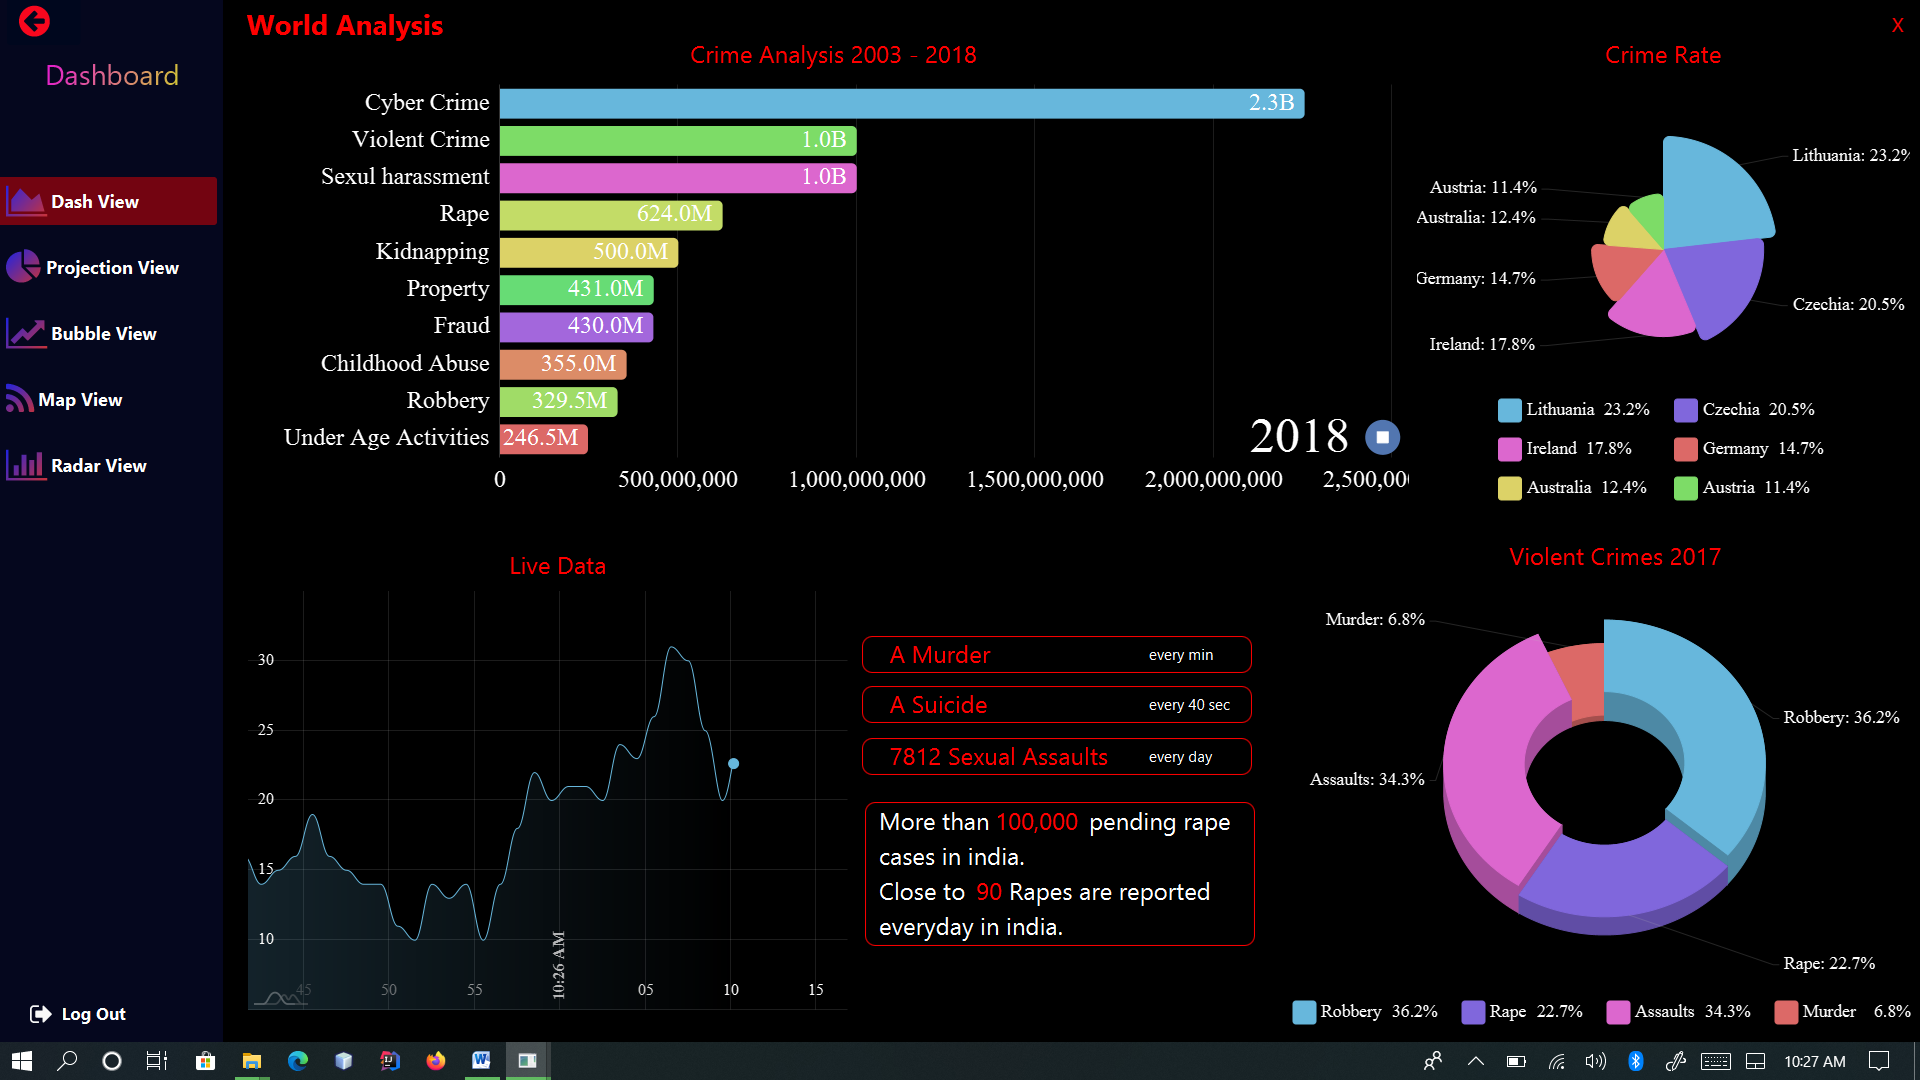This screenshot has width=1920, height=1080.
Task: Click the Robbery legend color swatch
Action: point(1303,1012)
